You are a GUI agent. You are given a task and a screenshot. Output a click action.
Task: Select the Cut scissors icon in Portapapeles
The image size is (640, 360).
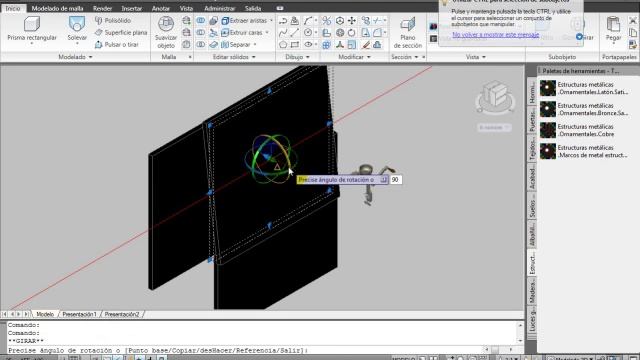633,20
